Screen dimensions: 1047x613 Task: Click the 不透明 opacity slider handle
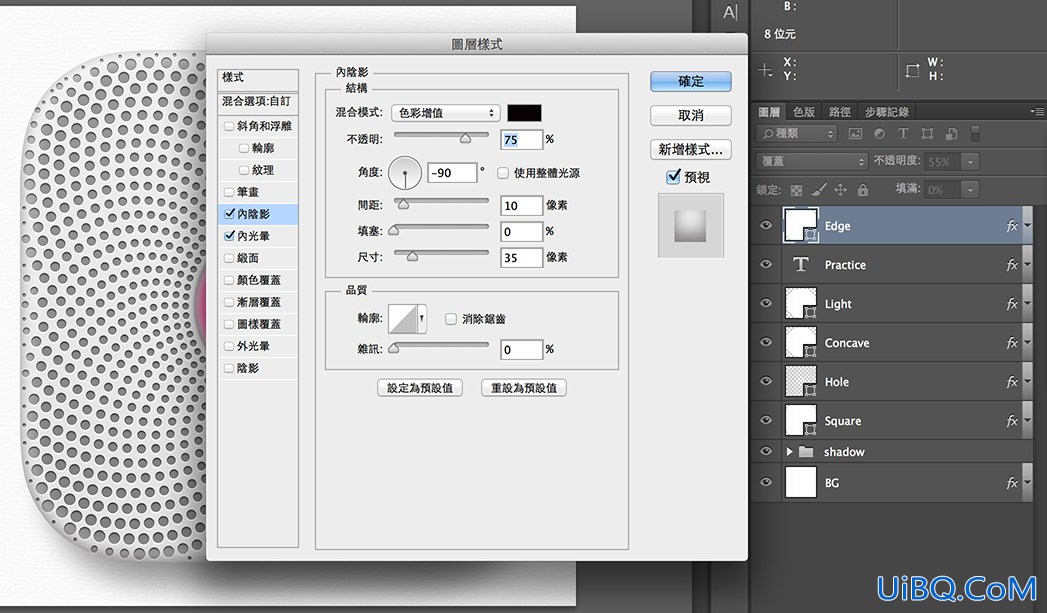[x=465, y=138]
